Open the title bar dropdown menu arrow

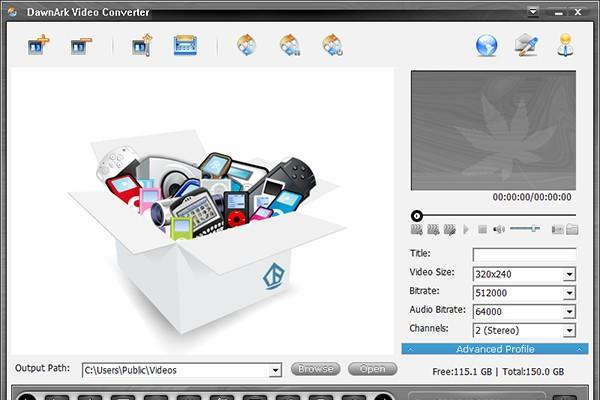click(x=533, y=12)
